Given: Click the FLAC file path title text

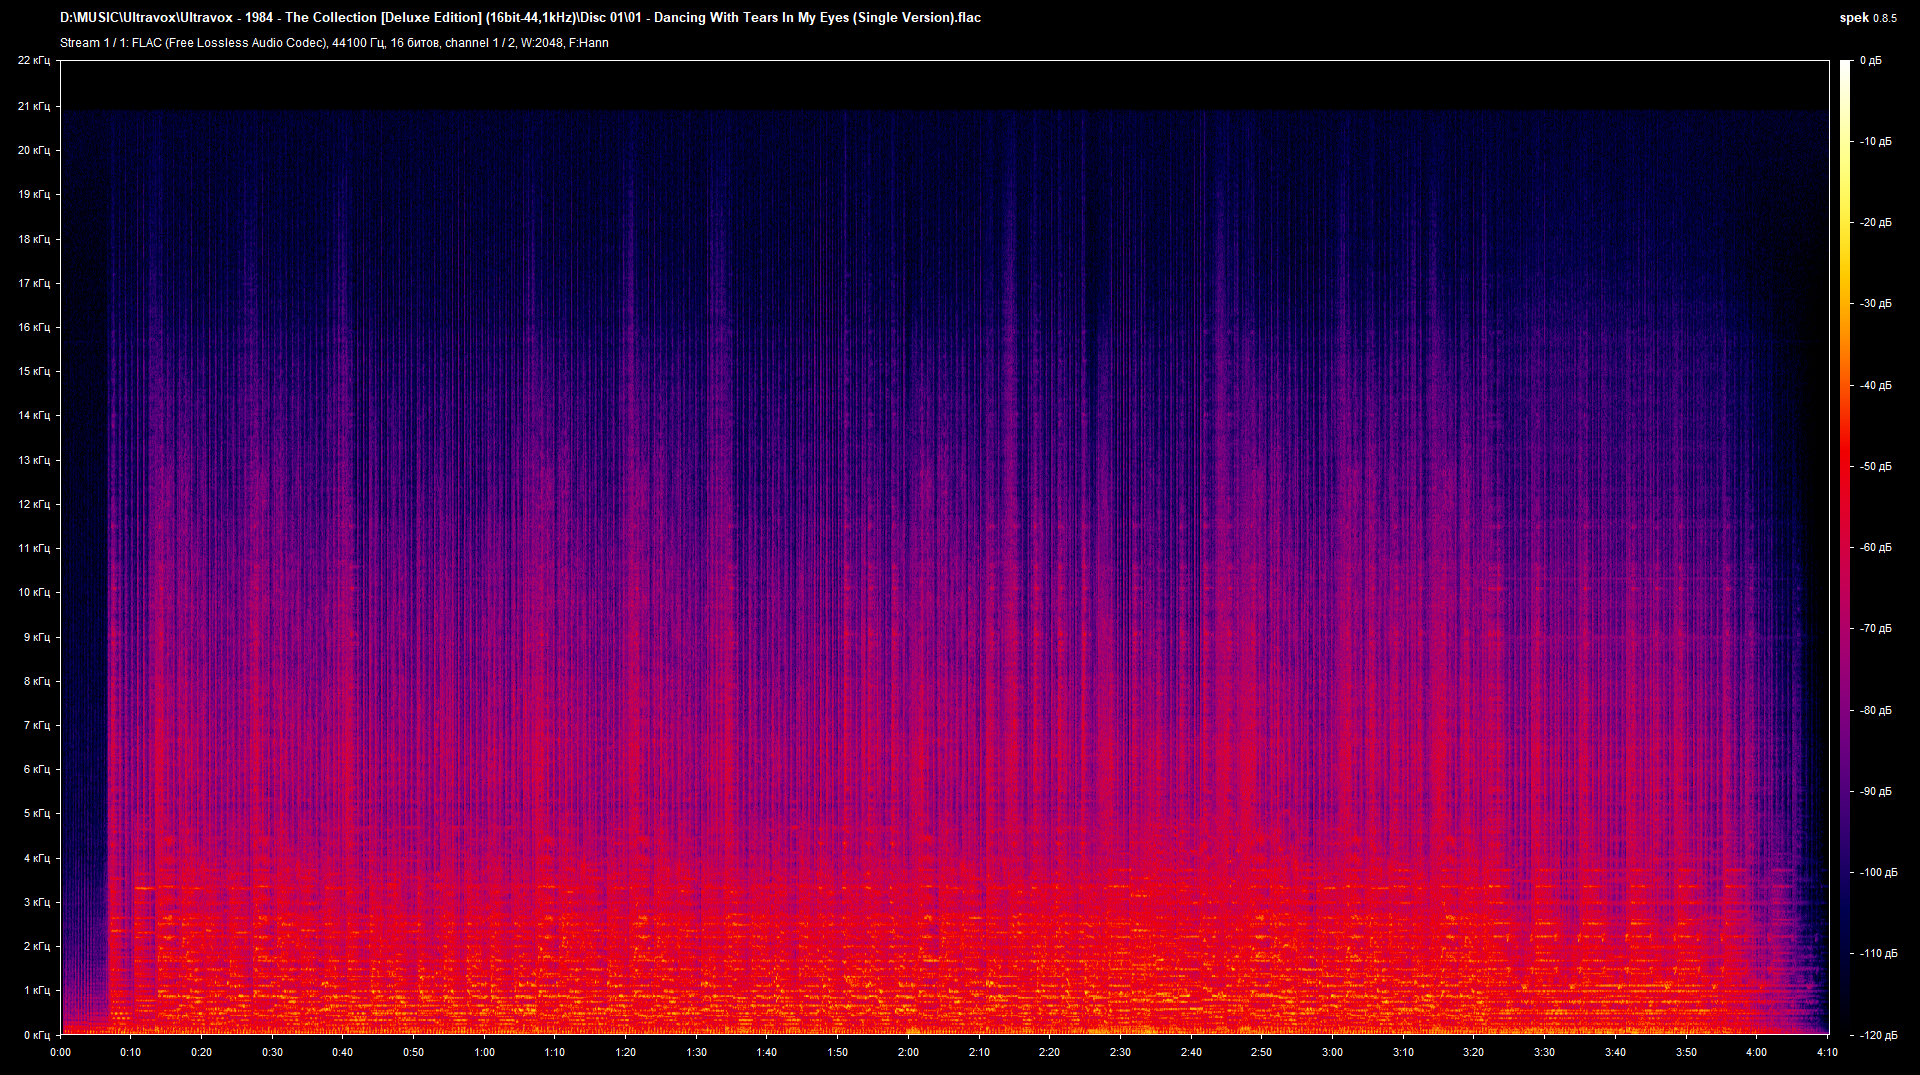Looking at the screenshot, I should pos(520,17).
